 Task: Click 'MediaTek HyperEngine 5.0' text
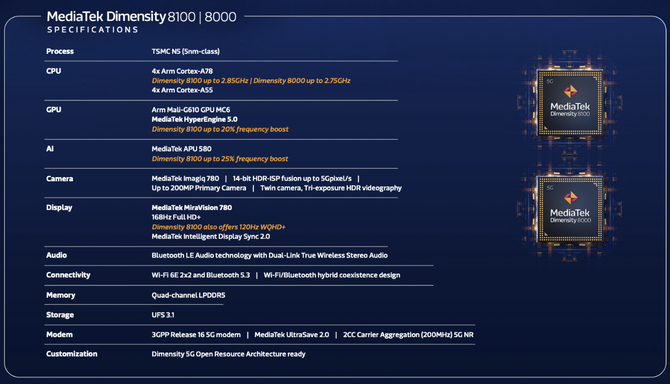click(194, 120)
